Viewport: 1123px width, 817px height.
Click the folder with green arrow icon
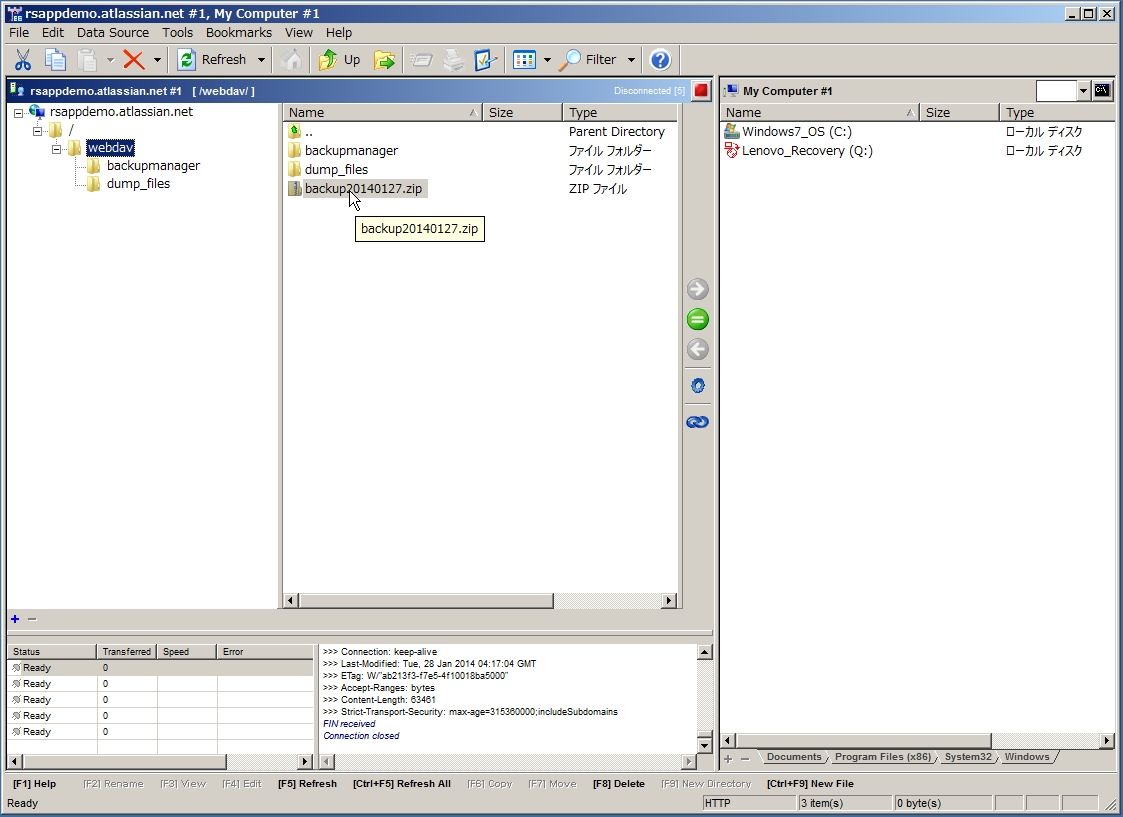[384, 60]
